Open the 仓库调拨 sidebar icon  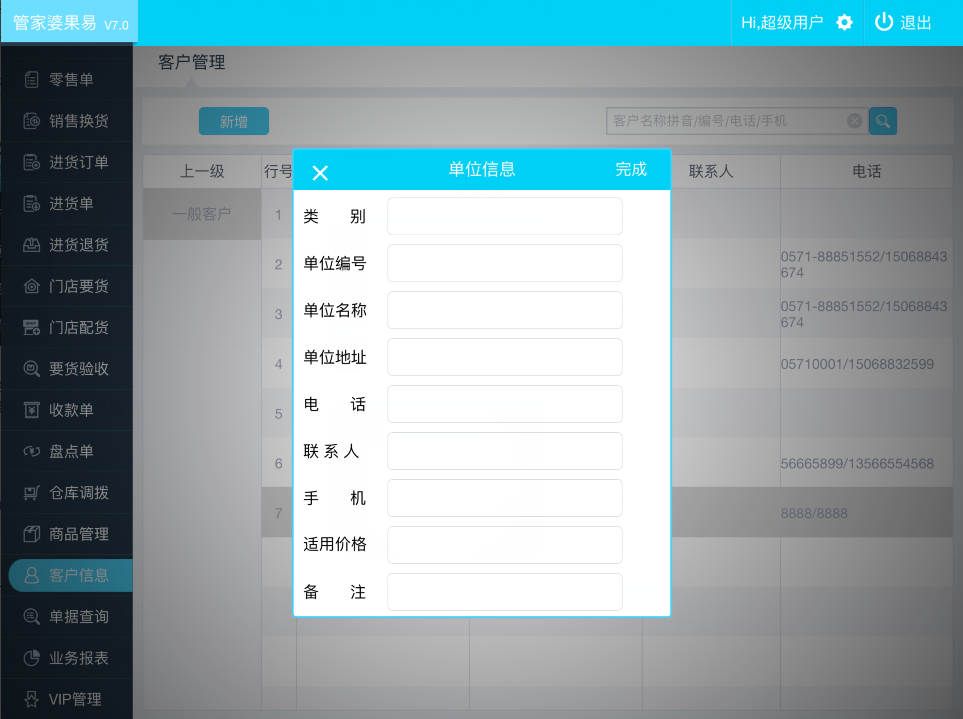[31, 492]
